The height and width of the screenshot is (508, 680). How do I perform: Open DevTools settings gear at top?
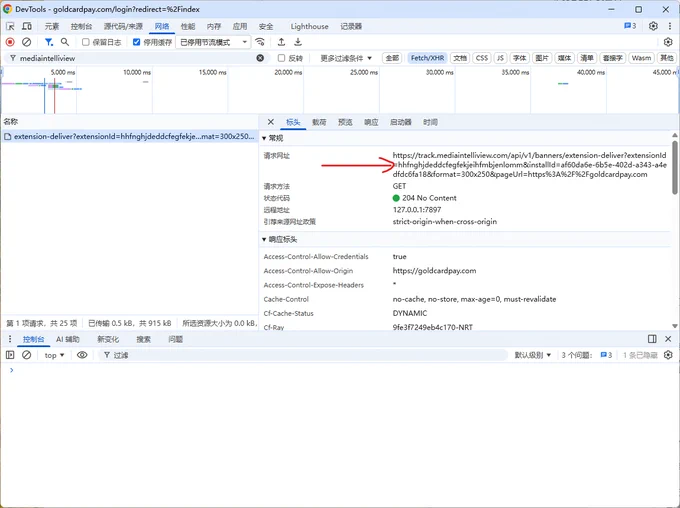[x=653, y=26]
